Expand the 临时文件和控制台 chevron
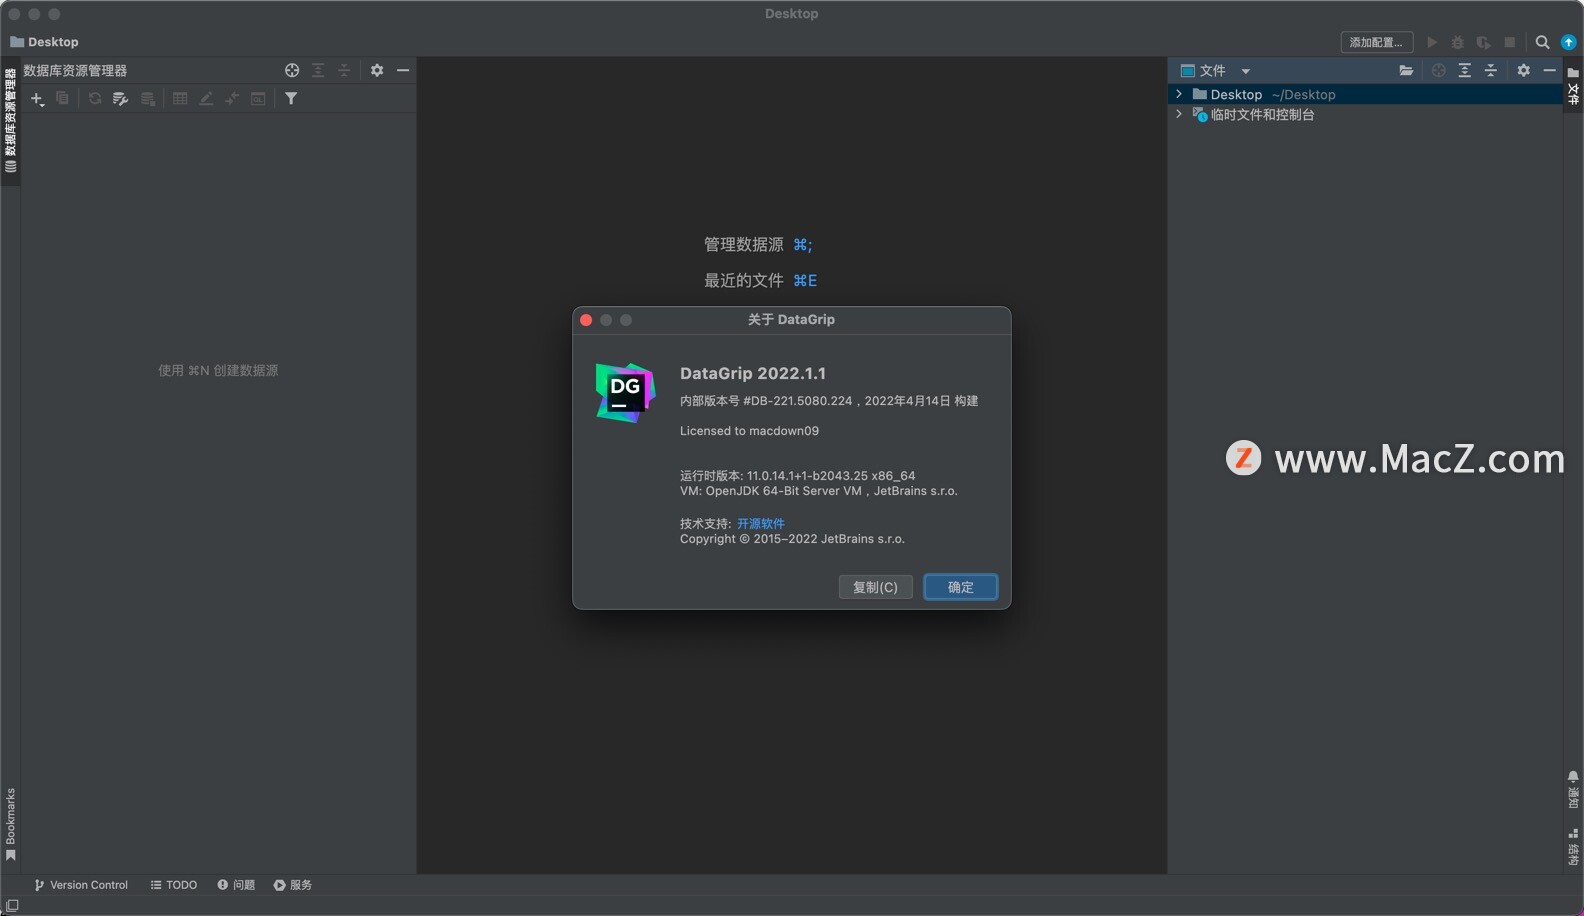 tap(1179, 114)
